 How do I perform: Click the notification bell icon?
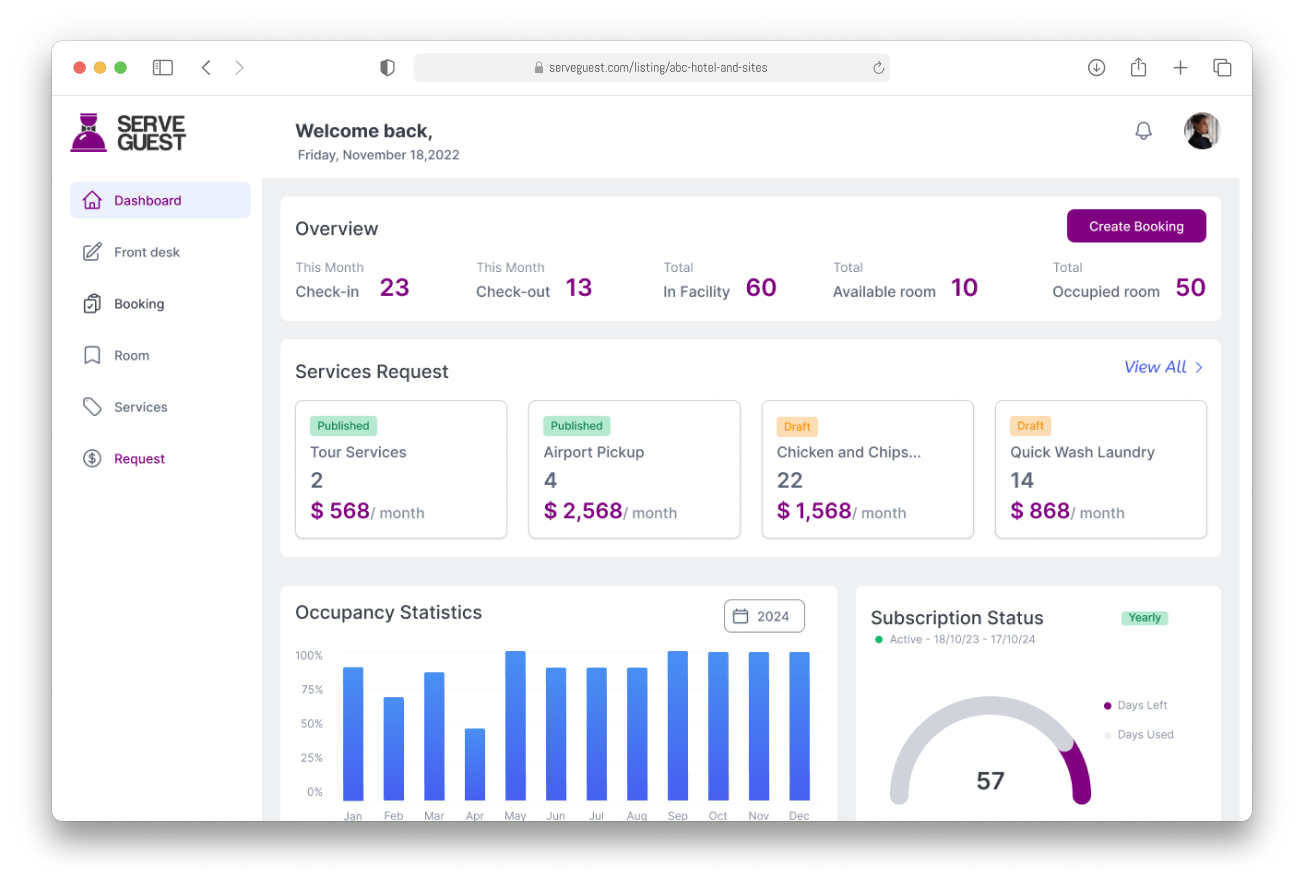[1143, 131]
